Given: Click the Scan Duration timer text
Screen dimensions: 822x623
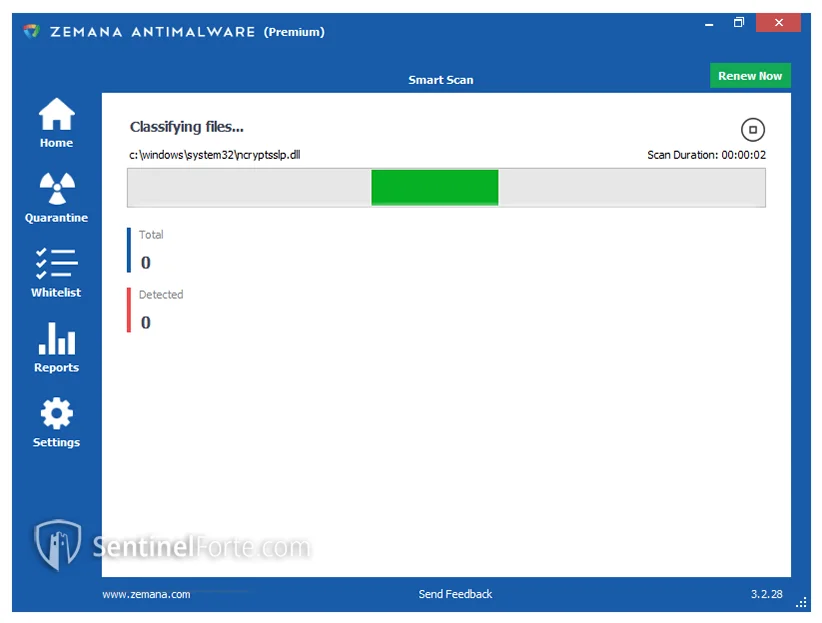Looking at the screenshot, I should [706, 155].
